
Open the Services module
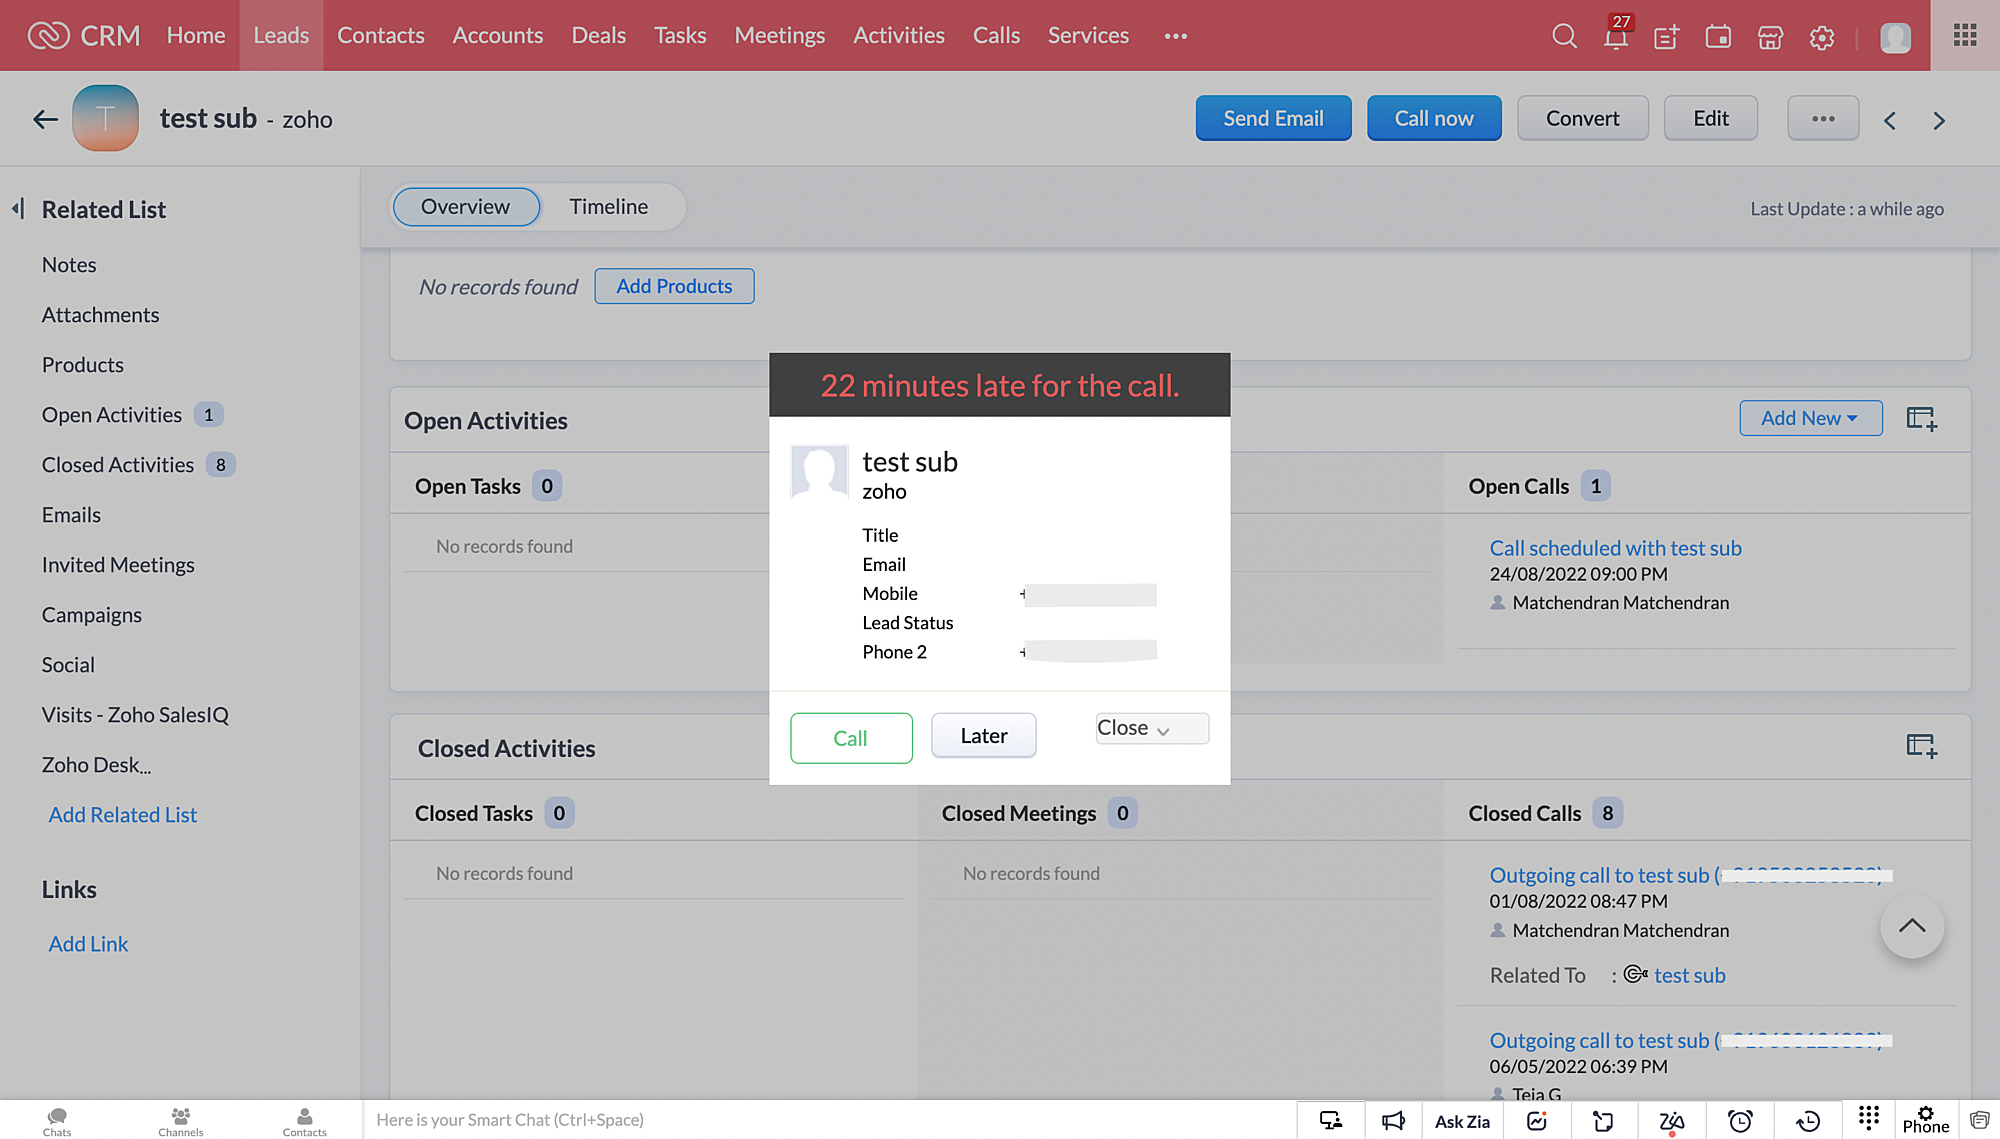click(1088, 35)
